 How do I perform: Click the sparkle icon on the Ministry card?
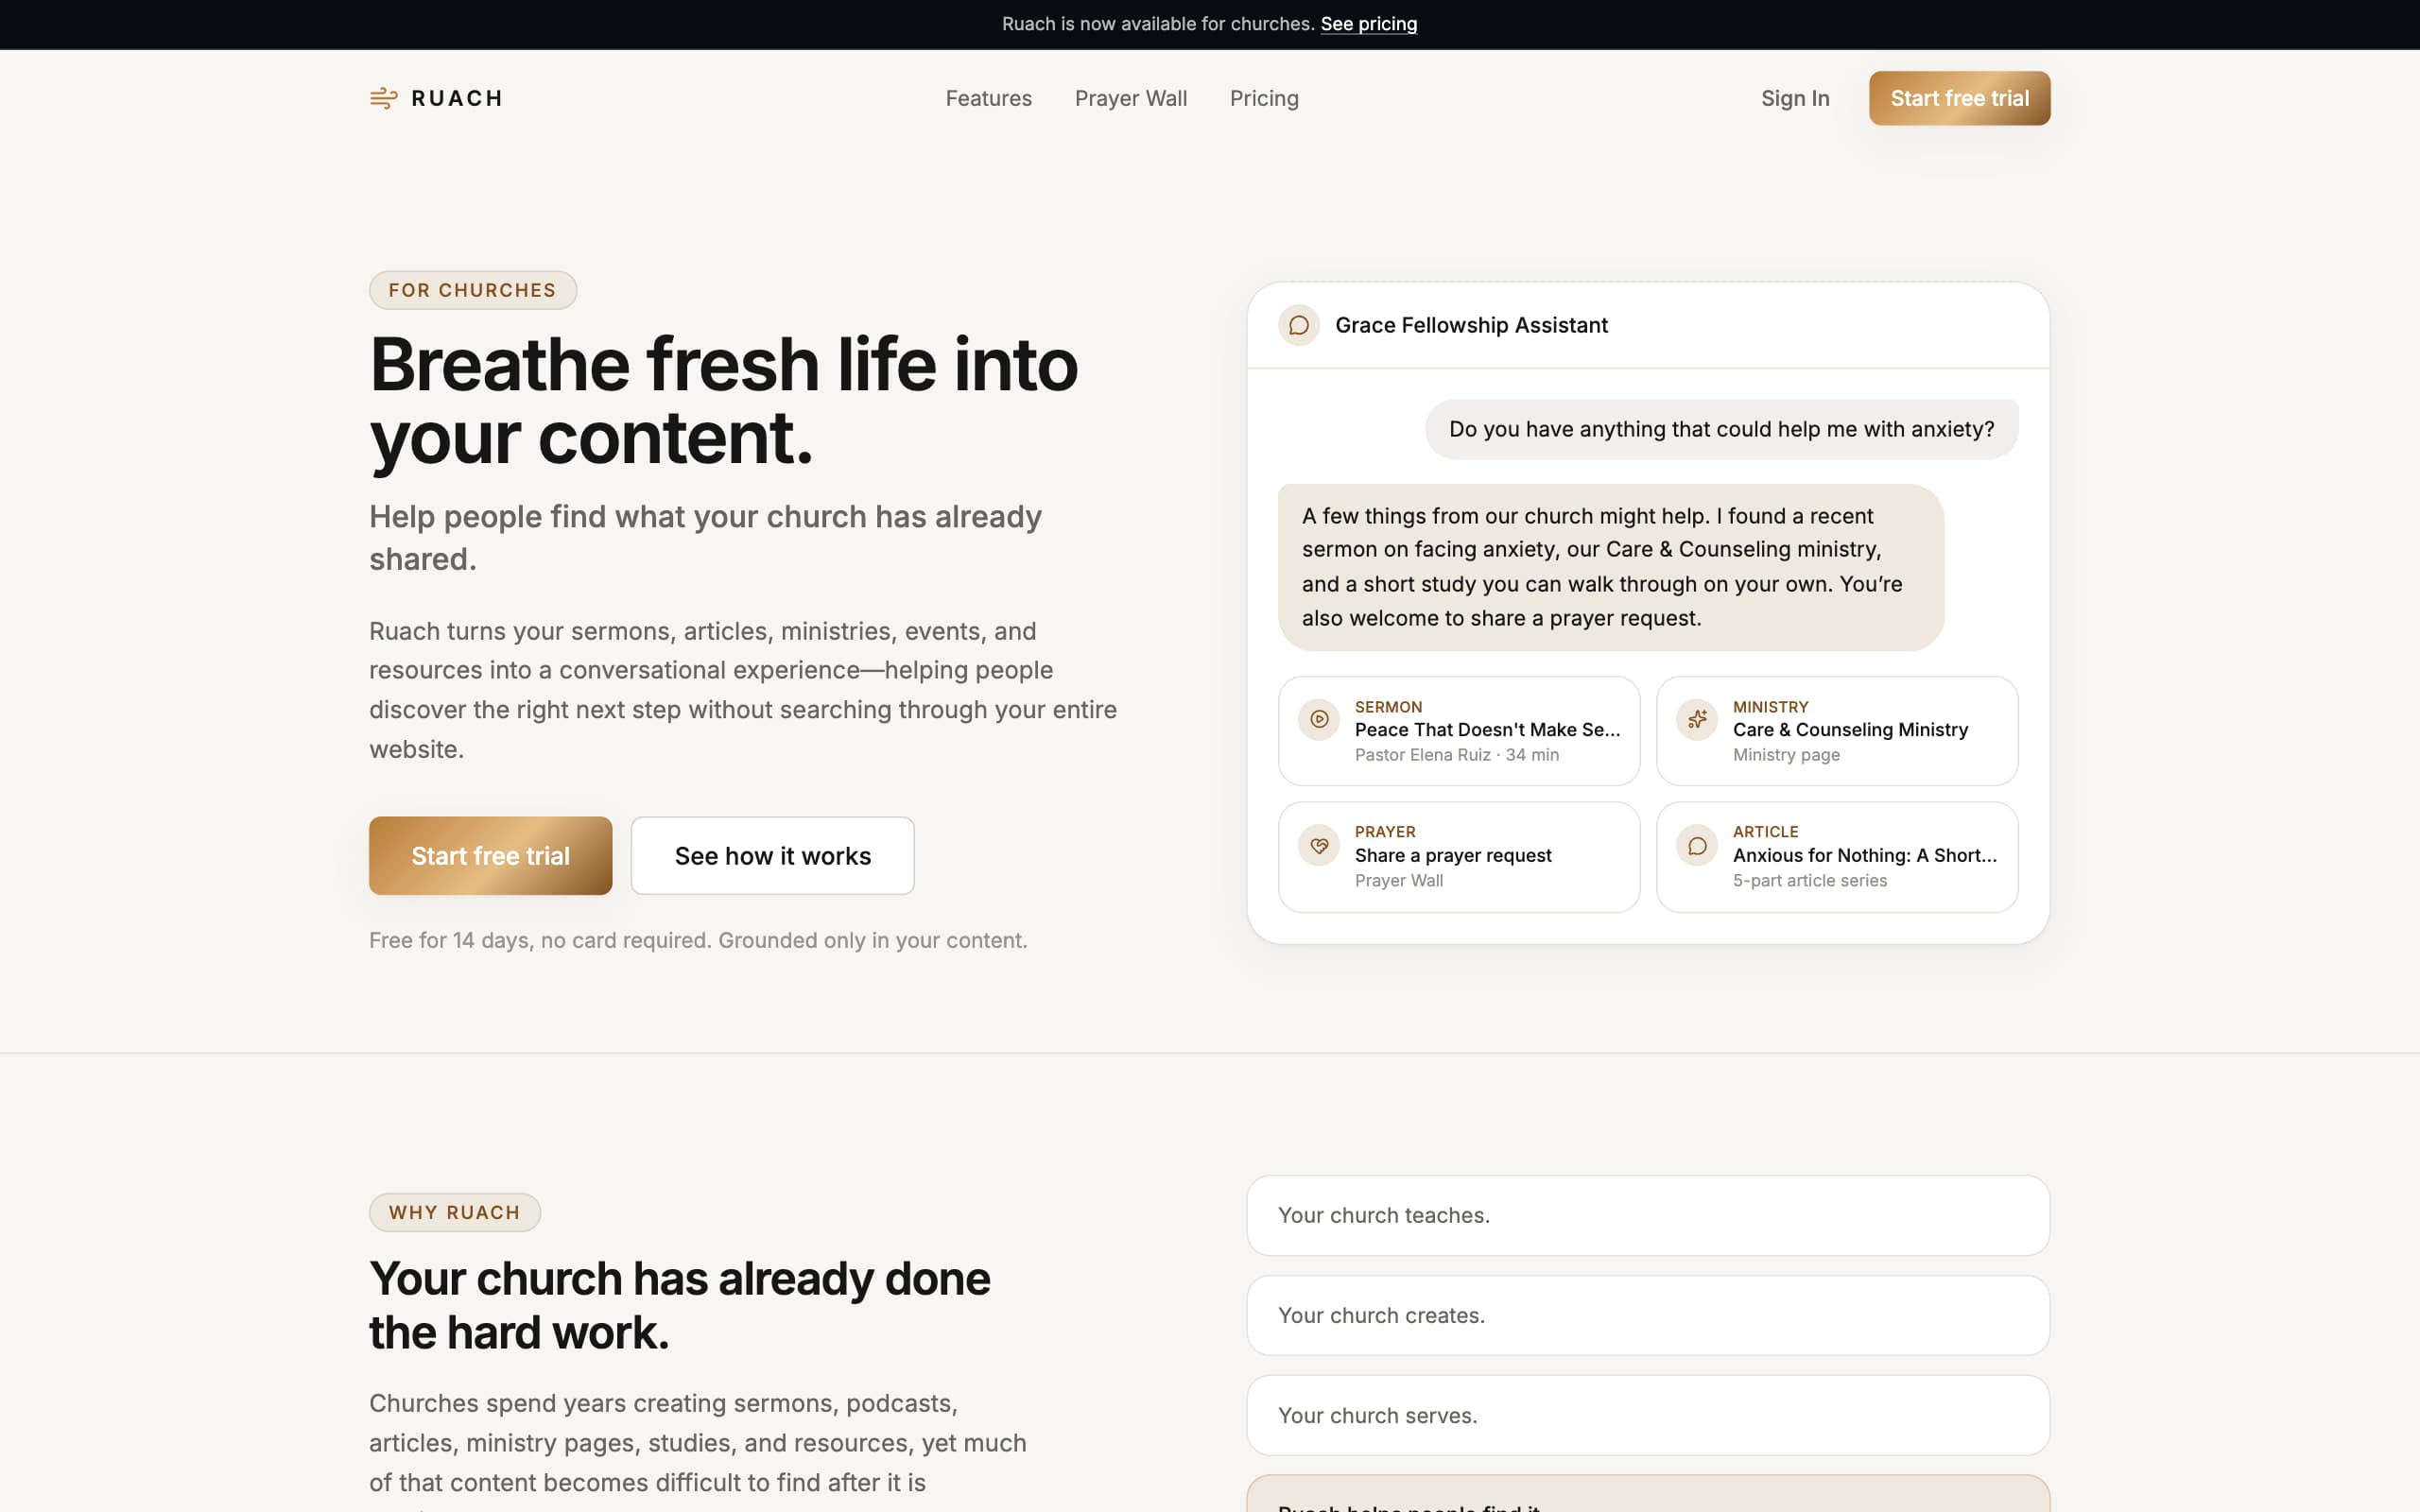pos(1696,719)
